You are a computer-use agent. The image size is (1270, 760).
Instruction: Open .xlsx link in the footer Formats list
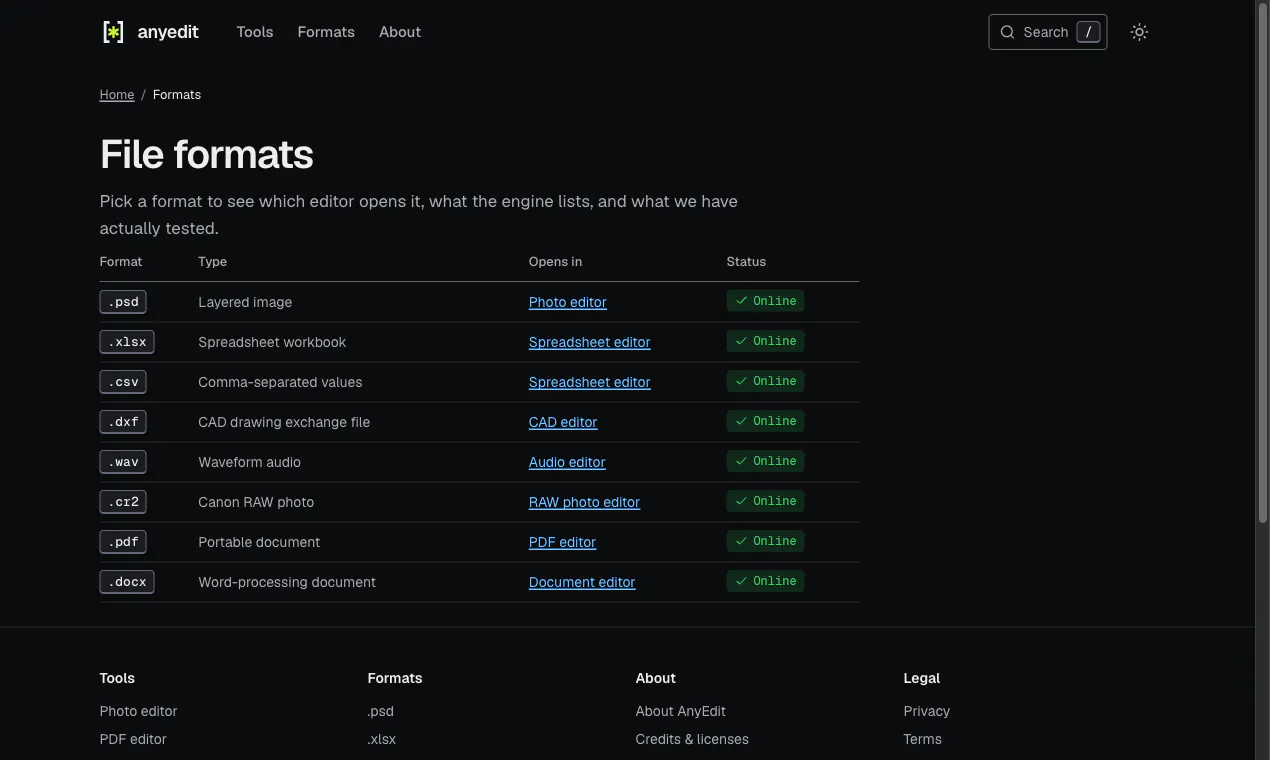[x=382, y=739]
